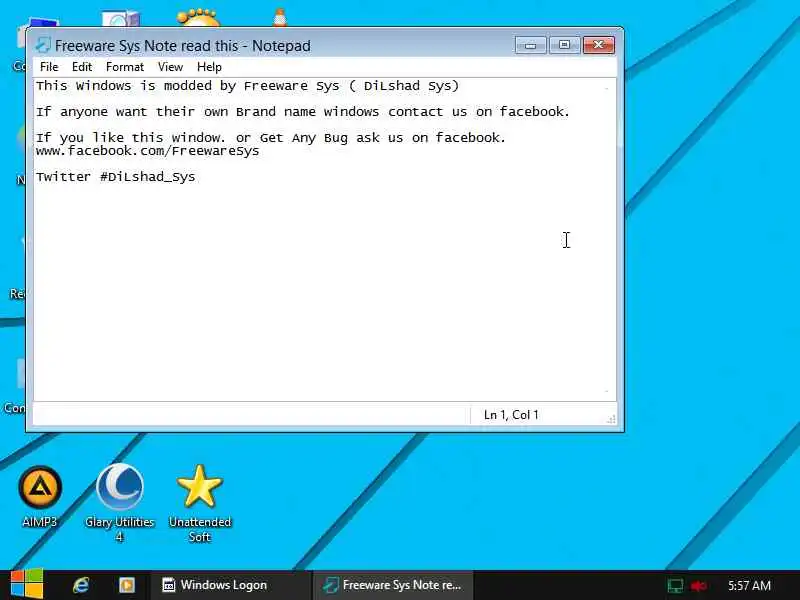Maximize the Notepad window
The height and width of the screenshot is (600, 800).
click(x=564, y=45)
